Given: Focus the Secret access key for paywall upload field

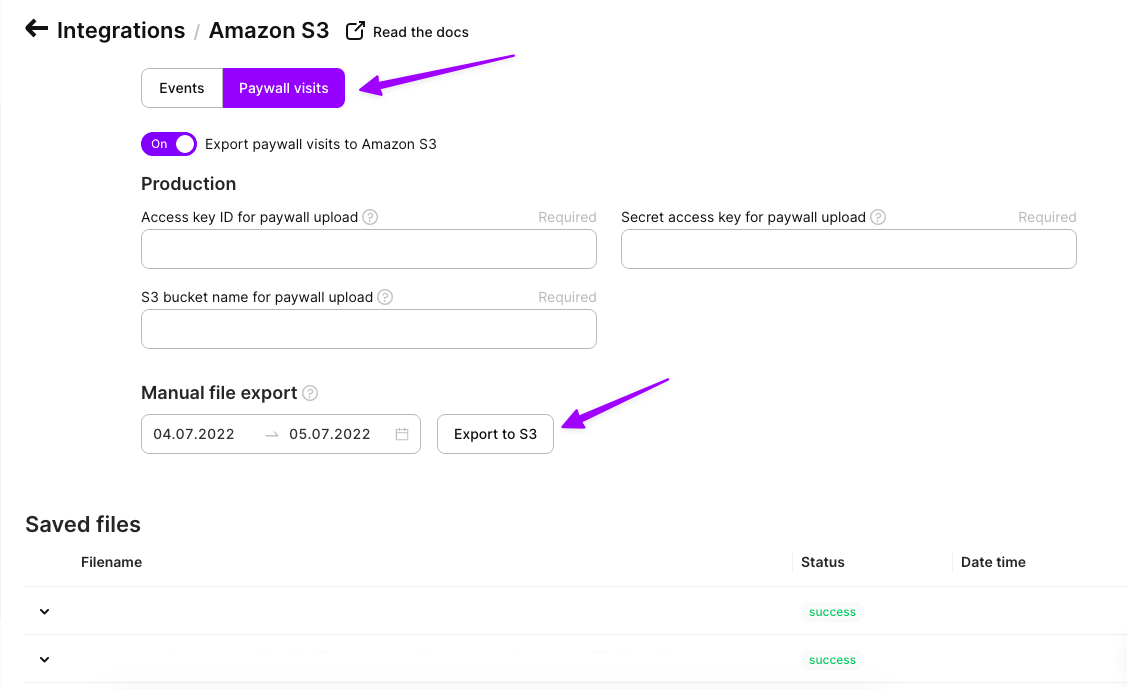Looking at the screenshot, I should 849,249.
